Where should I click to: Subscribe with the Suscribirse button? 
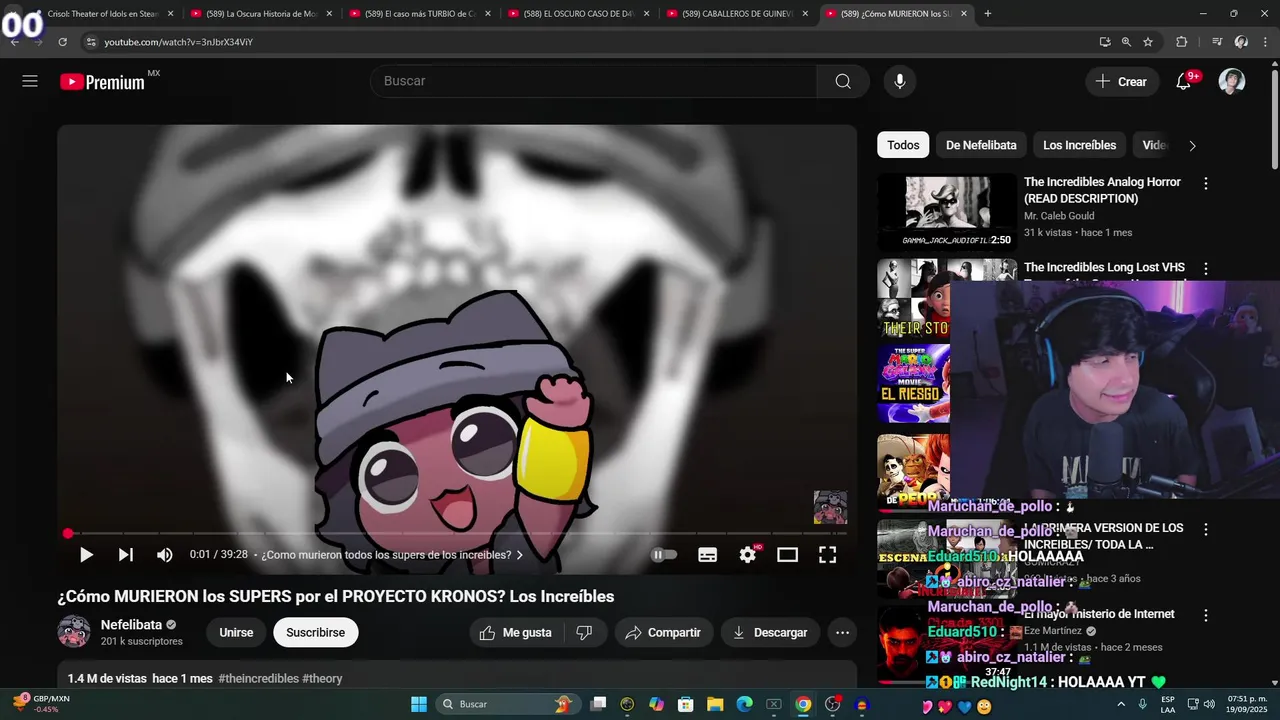(x=315, y=633)
